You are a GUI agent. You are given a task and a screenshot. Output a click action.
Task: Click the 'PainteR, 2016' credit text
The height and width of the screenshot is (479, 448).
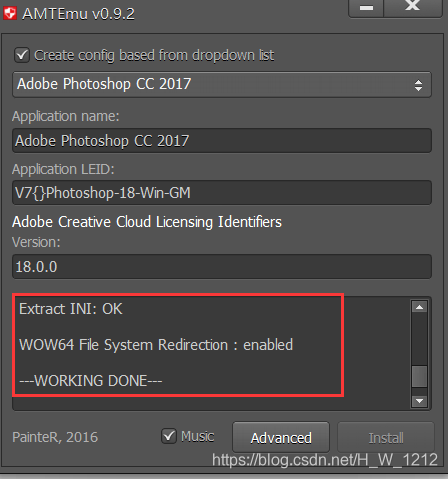pyautogui.click(x=55, y=437)
